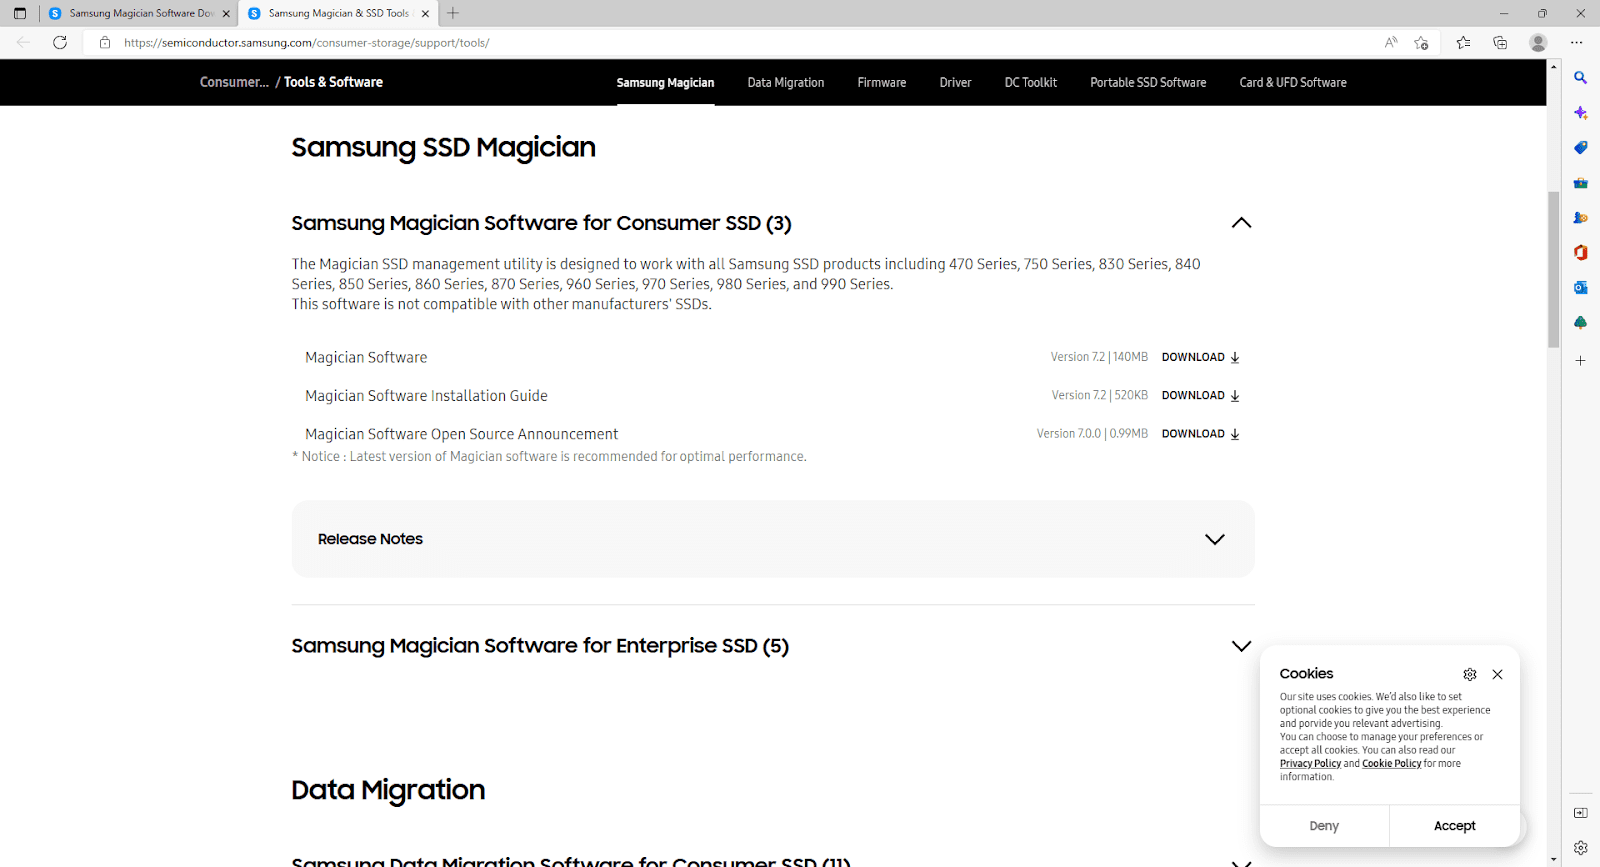The width and height of the screenshot is (1600, 867).
Task: Go to the Data Migration nav tab
Action: [x=785, y=83]
